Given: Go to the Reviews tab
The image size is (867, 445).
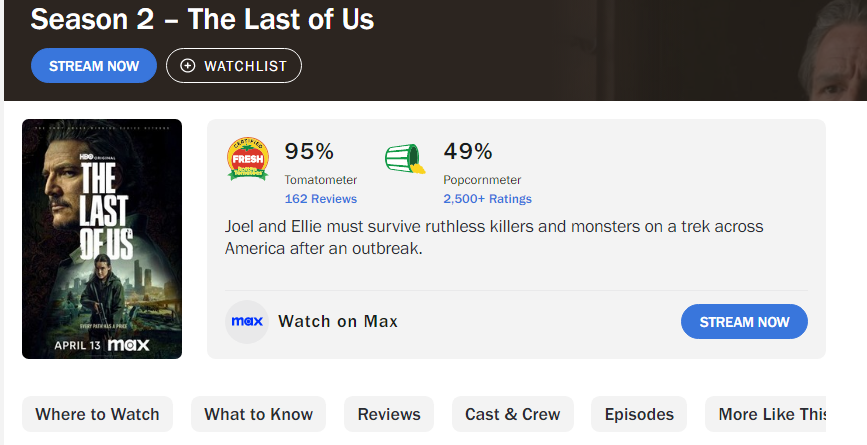Looking at the screenshot, I should click(389, 414).
